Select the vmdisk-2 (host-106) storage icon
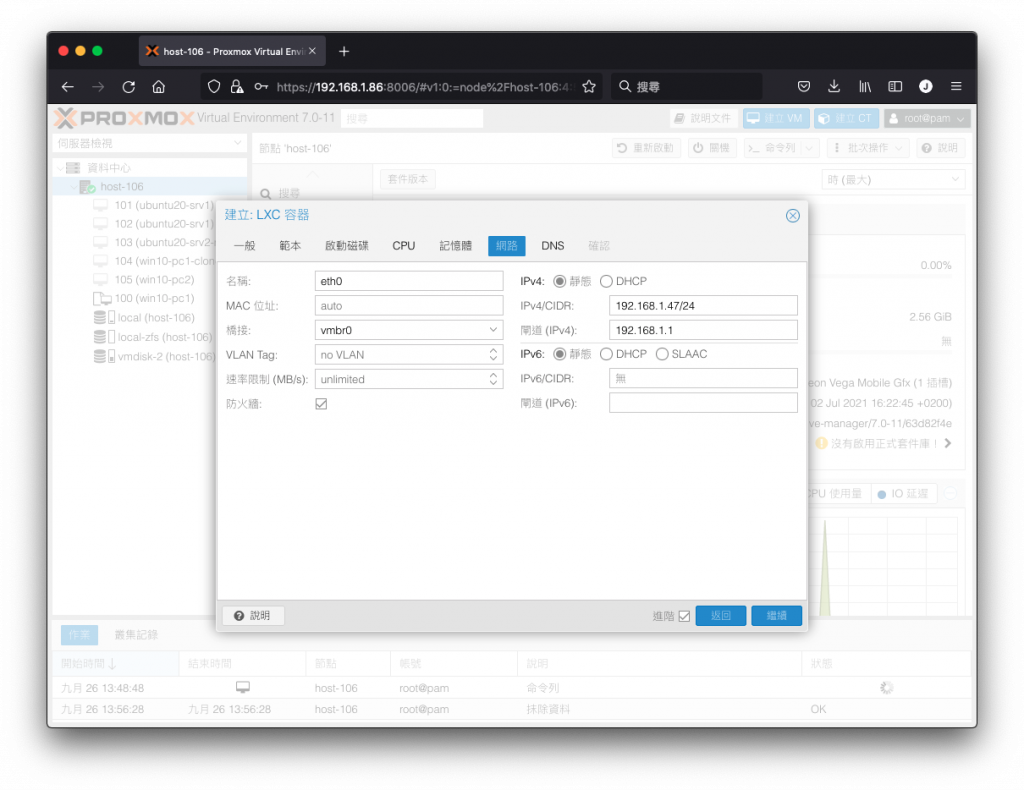This screenshot has width=1024, height=790. [x=104, y=356]
